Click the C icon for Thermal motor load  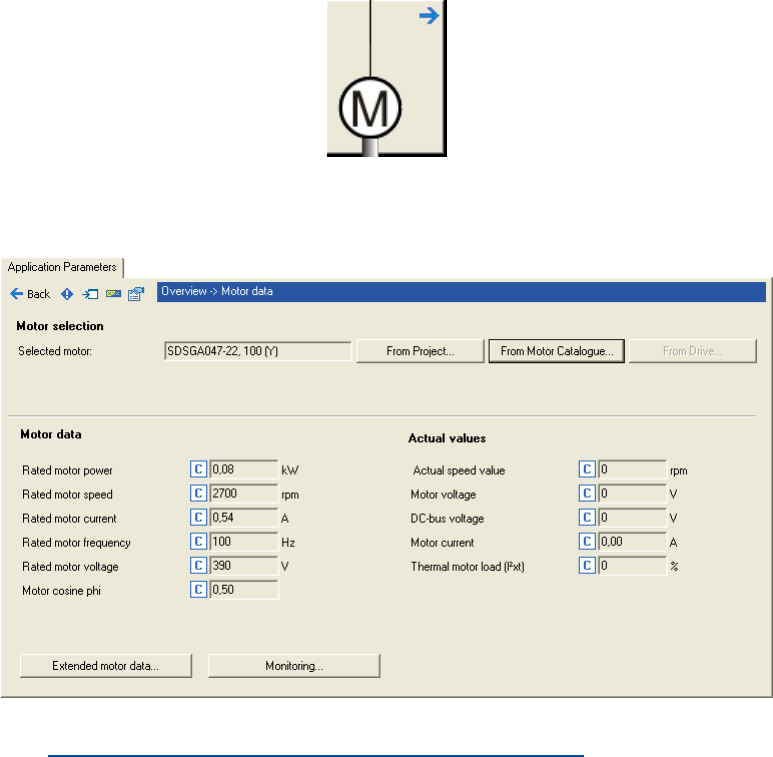(587, 566)
